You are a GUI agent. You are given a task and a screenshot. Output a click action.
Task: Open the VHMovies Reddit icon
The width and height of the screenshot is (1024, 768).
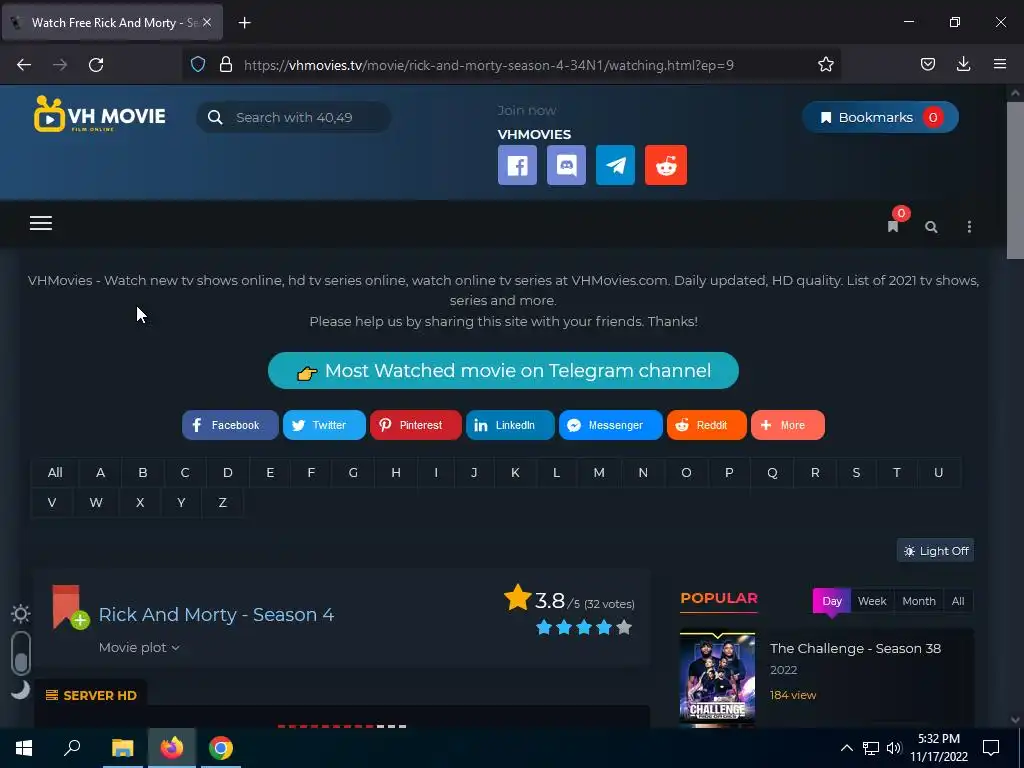coord(665,165)
